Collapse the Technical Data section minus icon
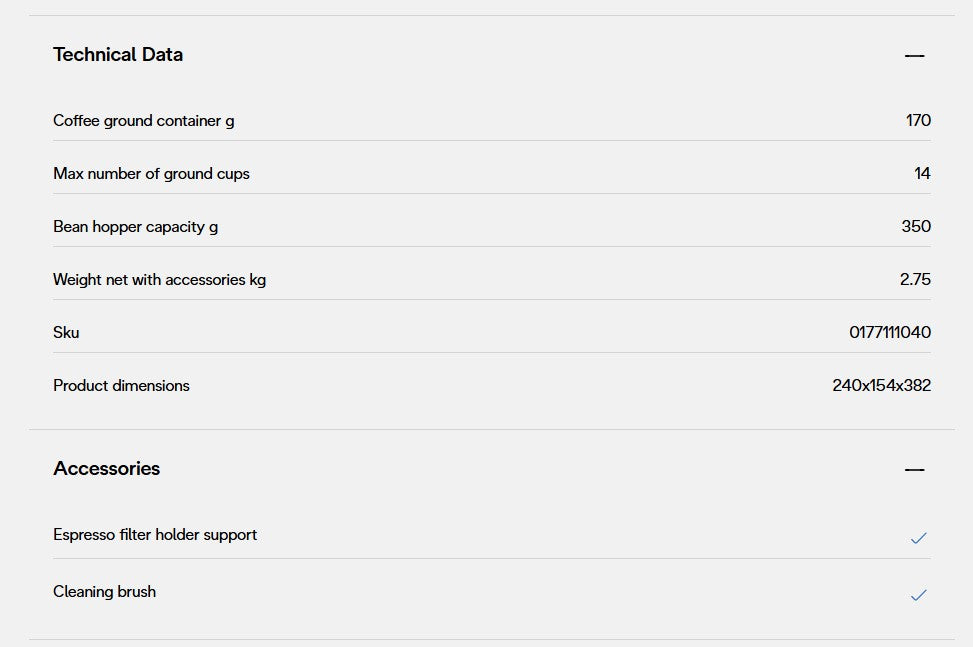Image resolution: width=973 pixels, height=647 pixels. pos(914,56)
